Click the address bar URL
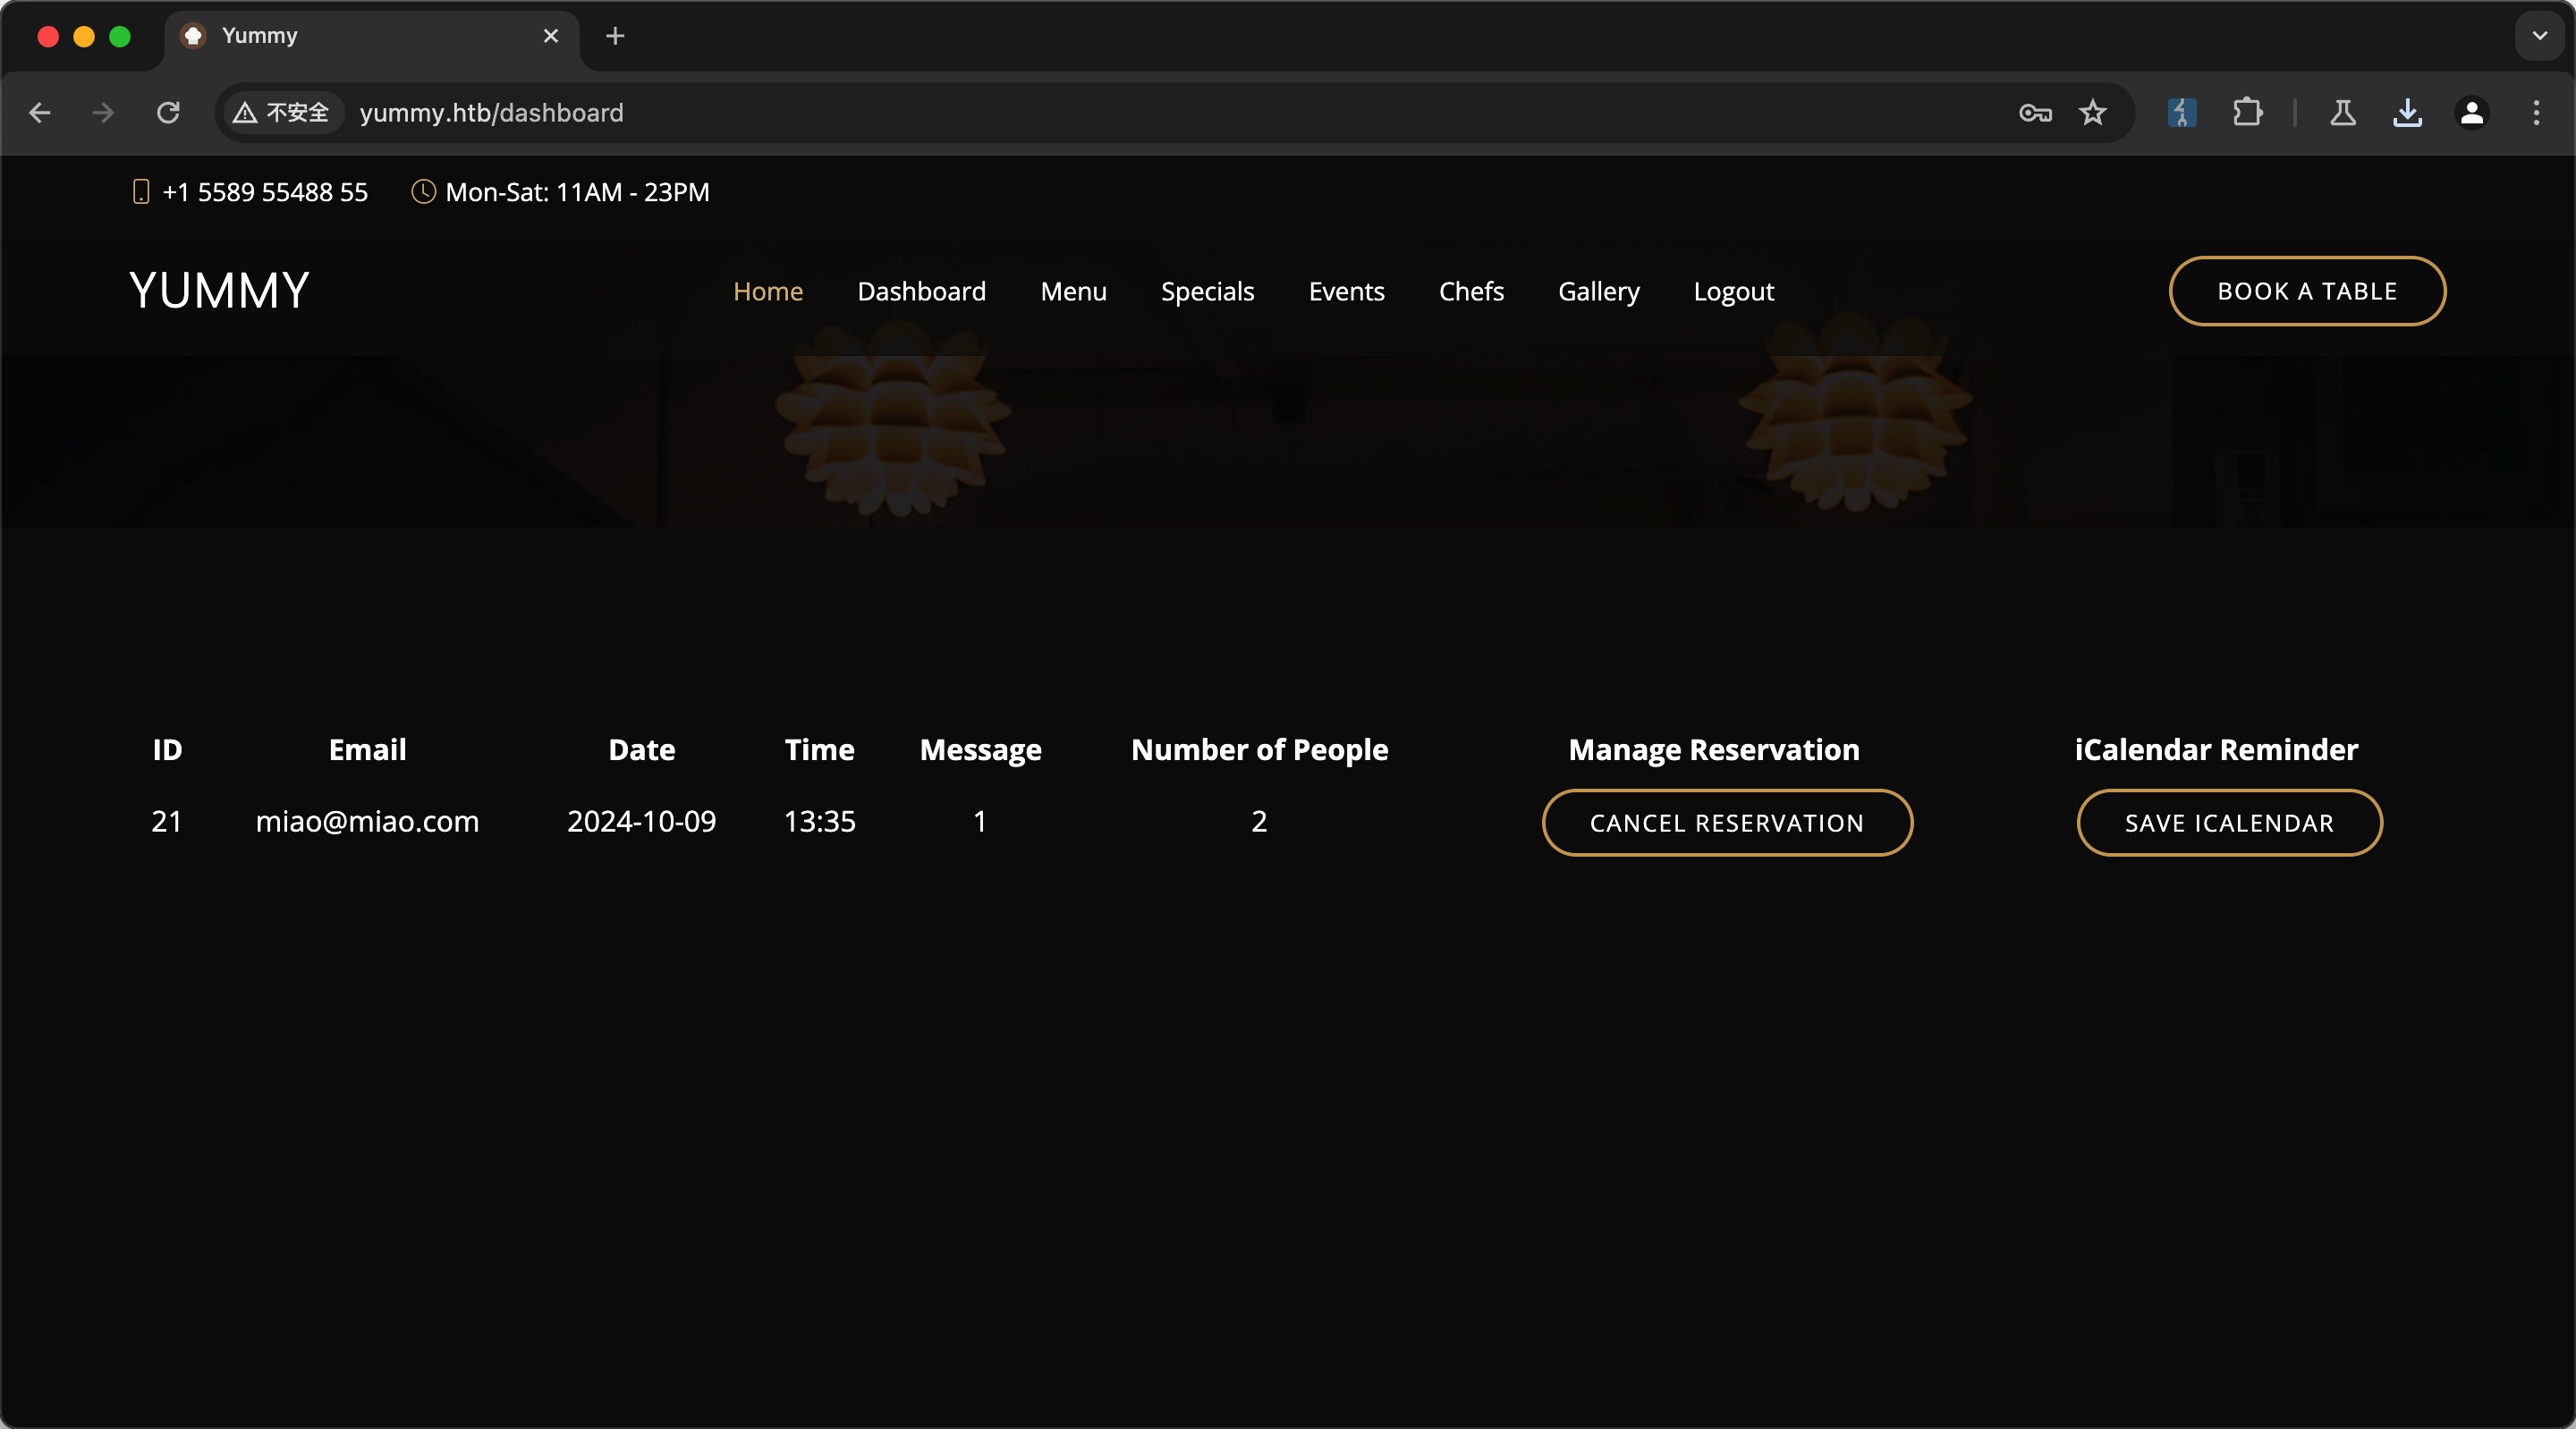 pyautogui.click(x=491, y=113)
